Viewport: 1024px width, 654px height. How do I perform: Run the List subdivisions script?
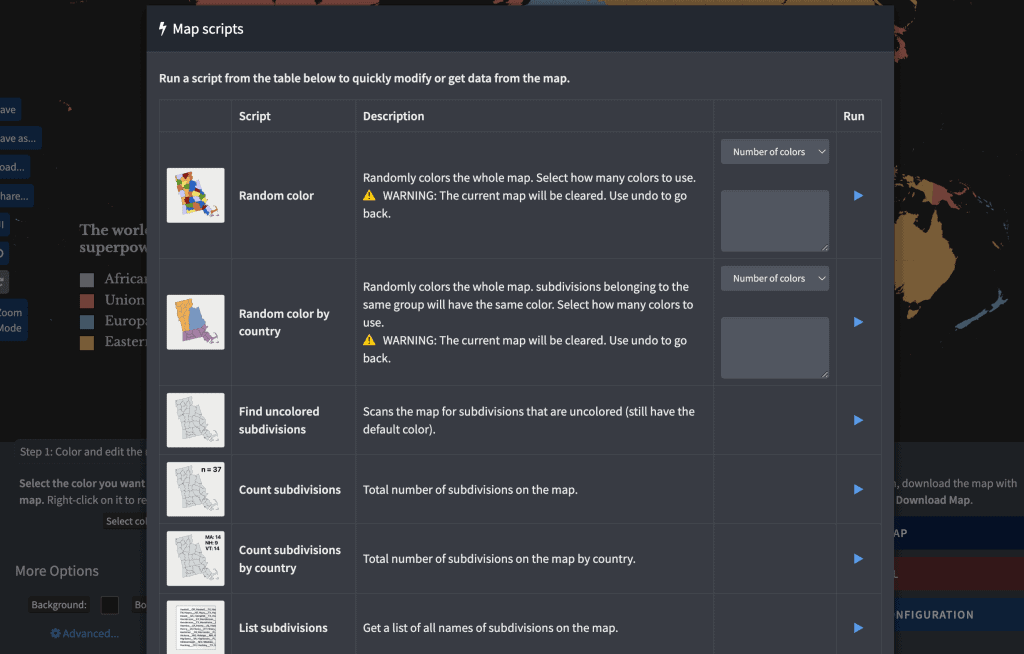(858, 628)
